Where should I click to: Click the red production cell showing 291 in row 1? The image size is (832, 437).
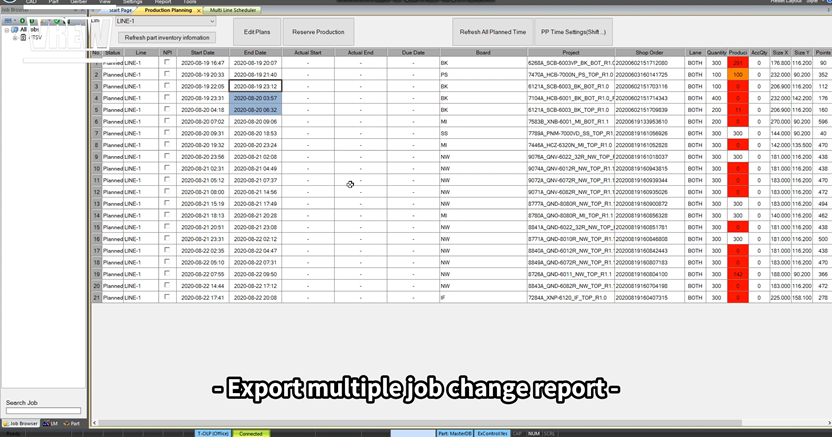[738, 63]
